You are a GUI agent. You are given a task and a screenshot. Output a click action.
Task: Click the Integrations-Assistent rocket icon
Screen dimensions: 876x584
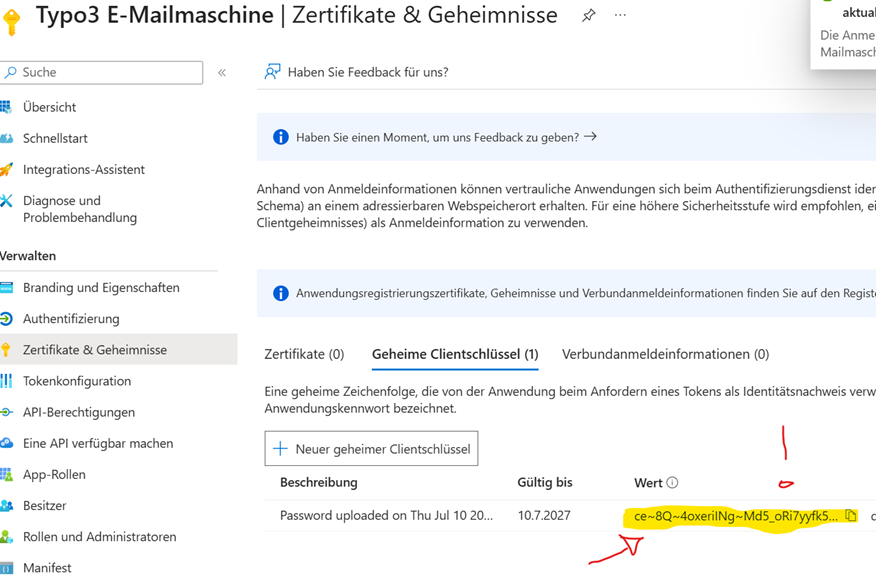point(6,169)
